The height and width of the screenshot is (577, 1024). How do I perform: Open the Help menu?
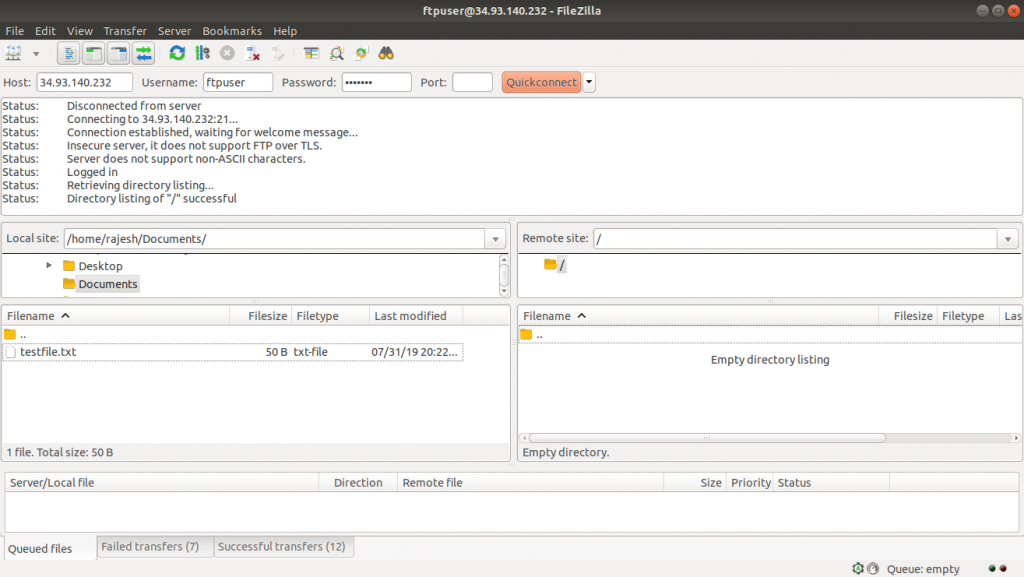click(285, 31)
